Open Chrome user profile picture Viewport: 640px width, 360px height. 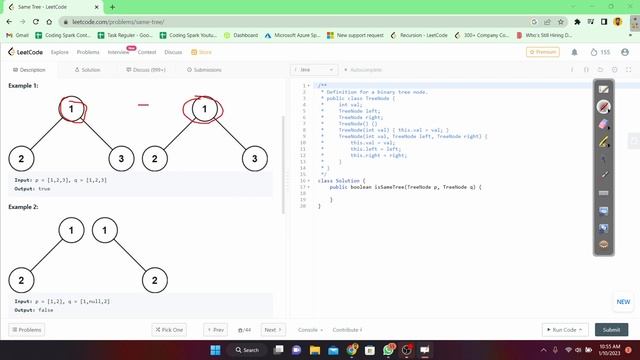pos(618,22)
